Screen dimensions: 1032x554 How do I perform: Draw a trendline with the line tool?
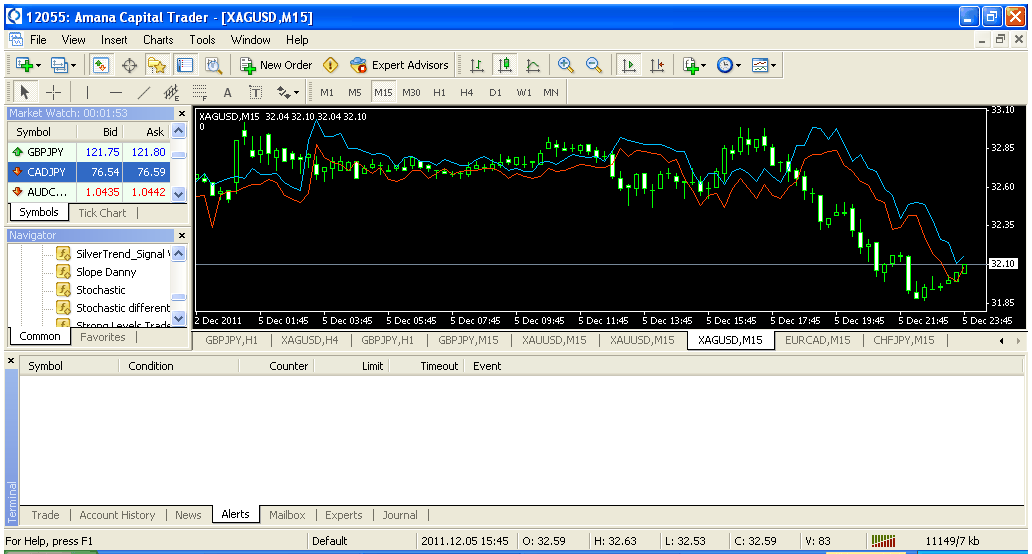[143, 92]
